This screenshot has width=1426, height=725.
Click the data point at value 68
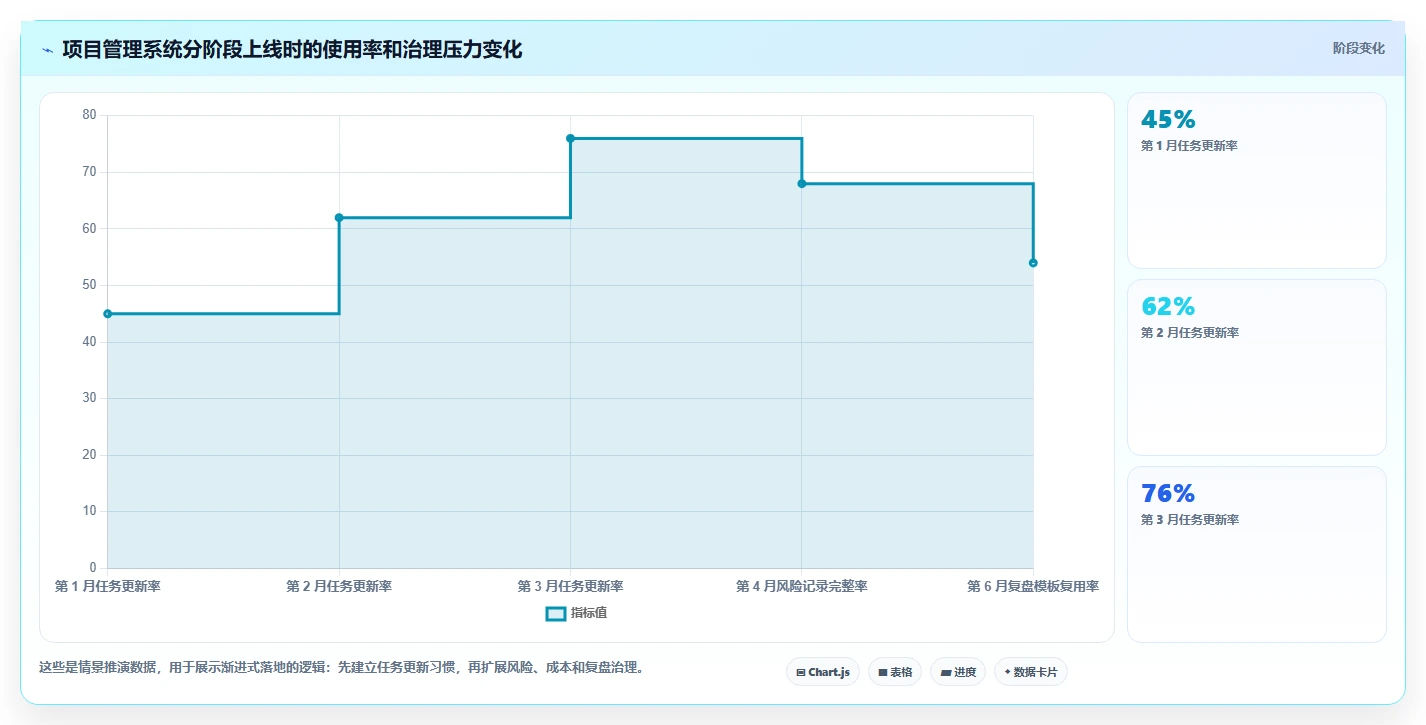[802, 184]
